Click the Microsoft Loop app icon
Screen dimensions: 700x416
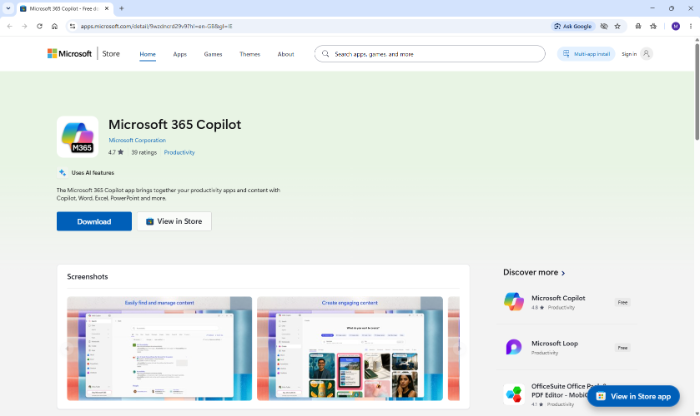pyautogui.click(x=514, y=347)
